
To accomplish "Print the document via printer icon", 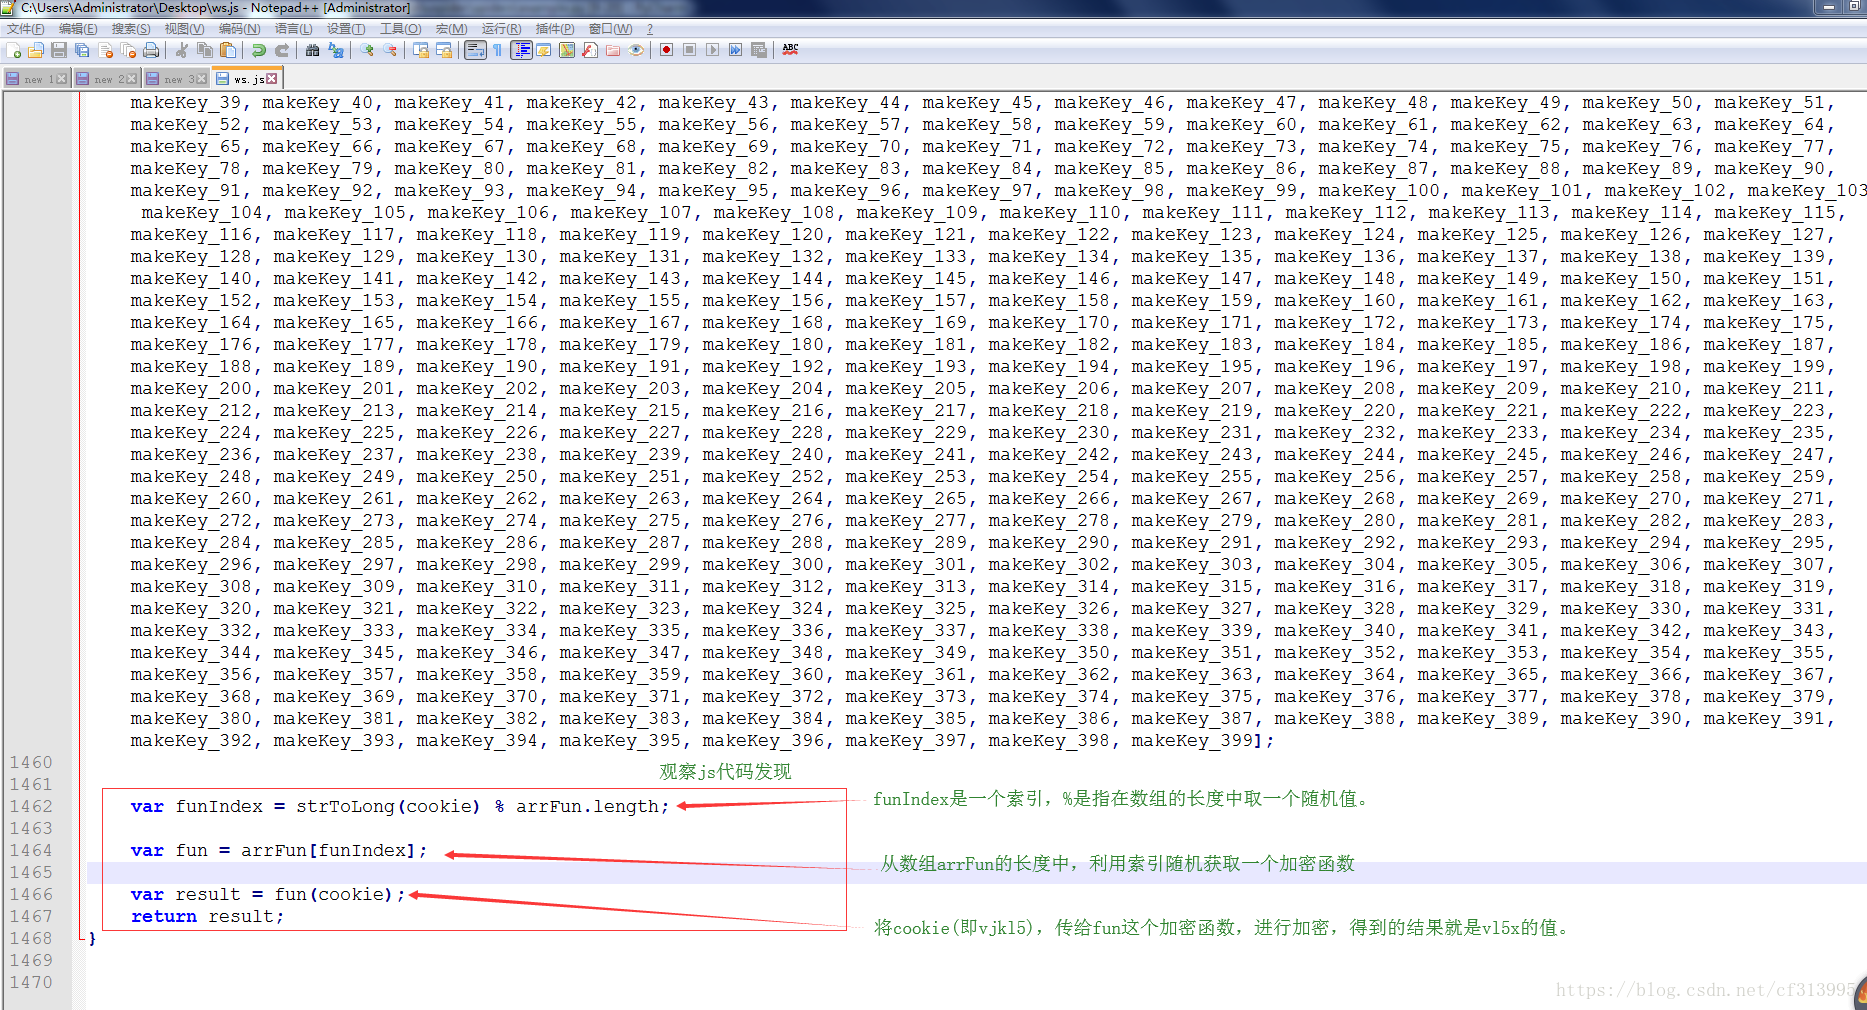I will click(x=151, y=50).
